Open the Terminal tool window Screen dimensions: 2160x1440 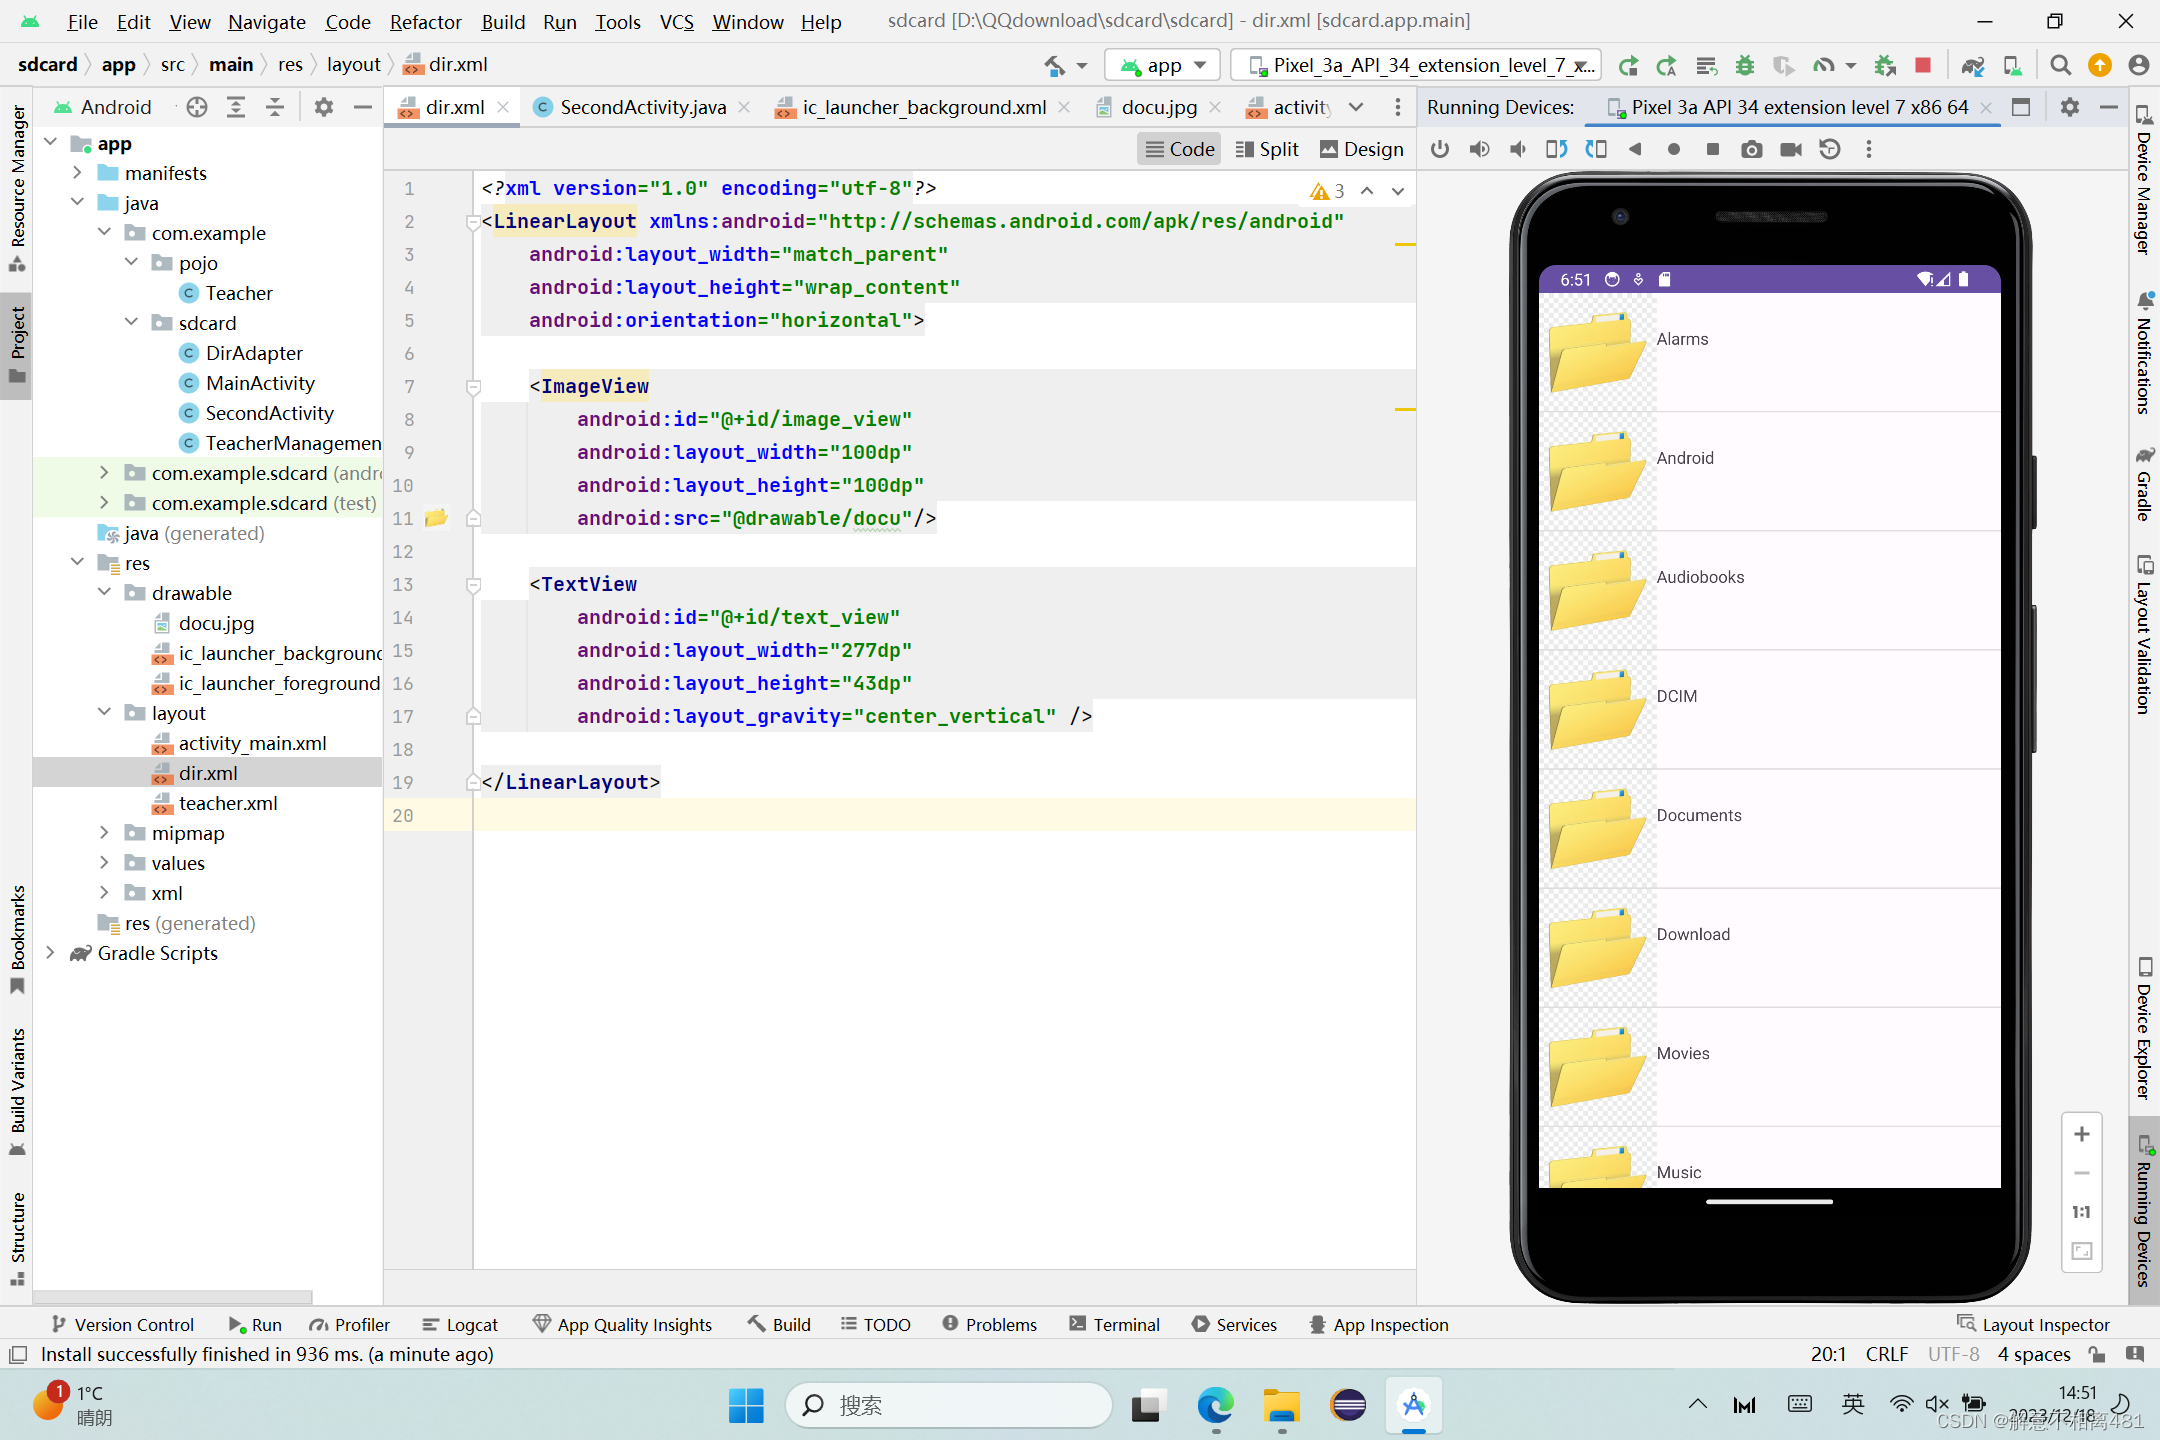tap(1115, 1324)
